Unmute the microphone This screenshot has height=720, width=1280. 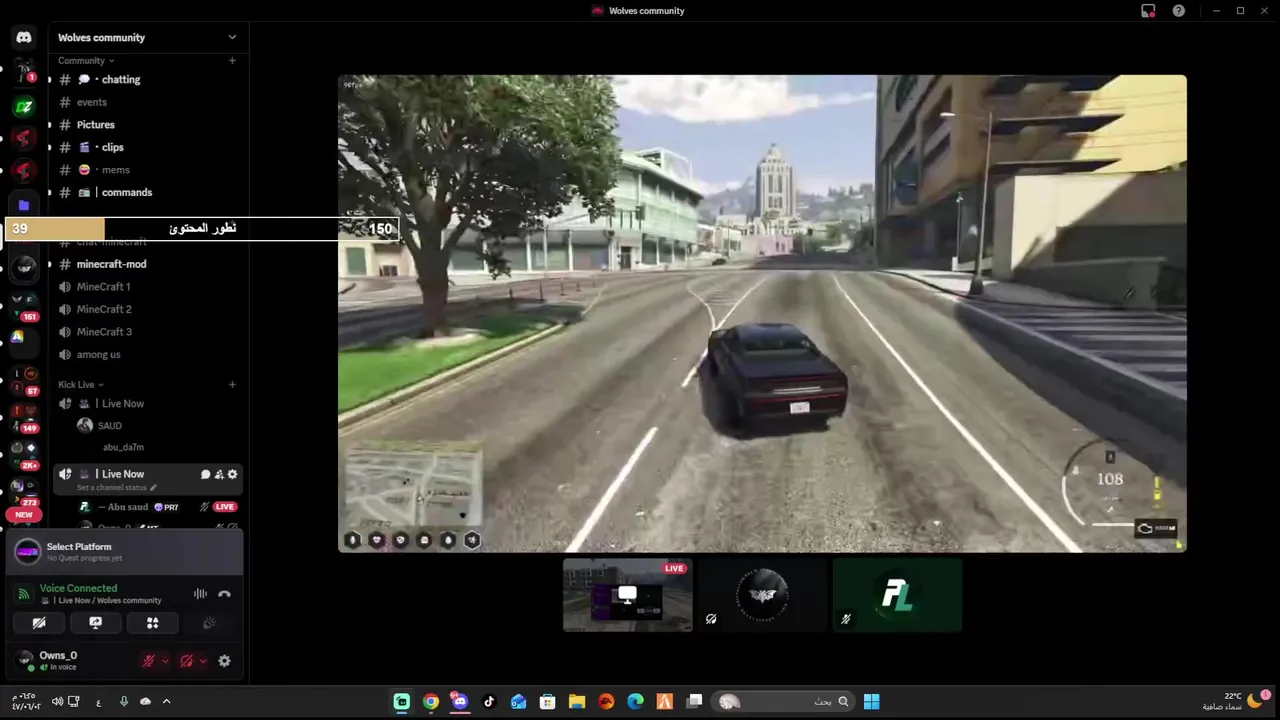click(x=148, y=661)
